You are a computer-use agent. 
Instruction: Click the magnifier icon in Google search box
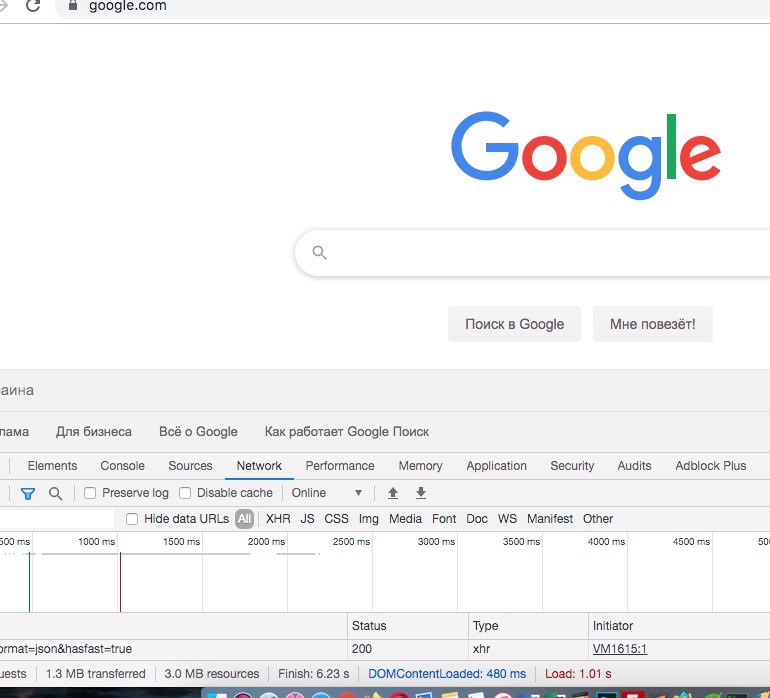click(319, 252)
